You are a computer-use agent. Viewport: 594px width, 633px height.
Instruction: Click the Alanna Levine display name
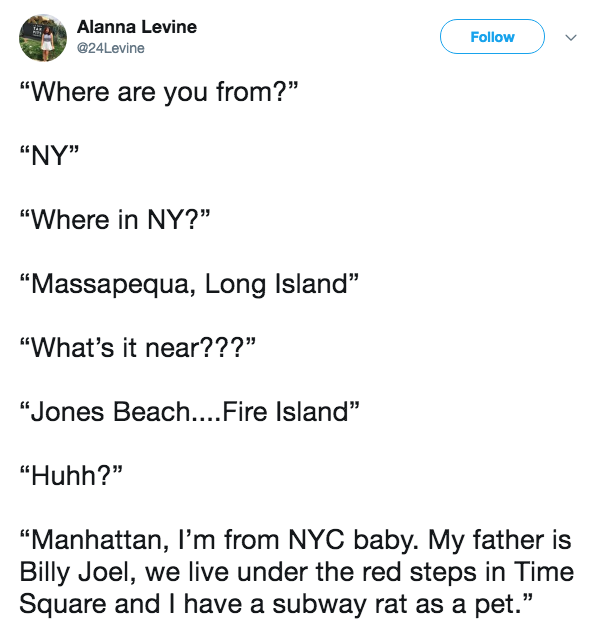click(x=137, y=27)
